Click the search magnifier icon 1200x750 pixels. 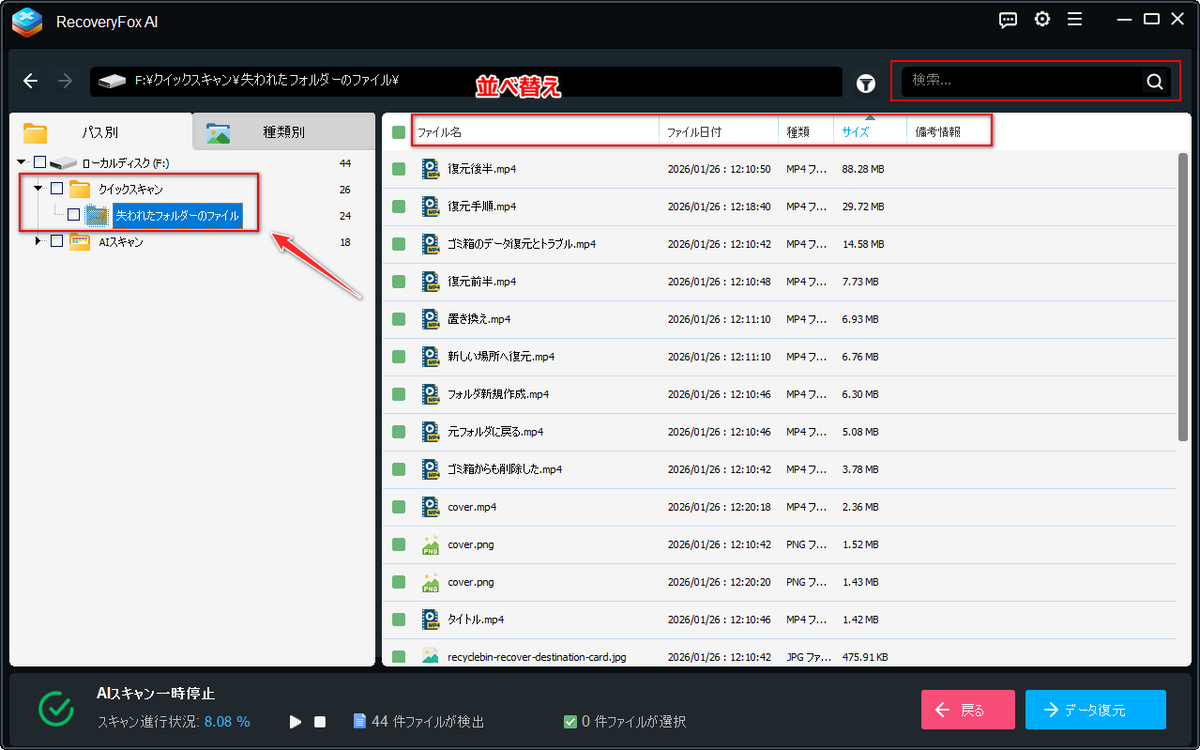(x=1154, y=82)
